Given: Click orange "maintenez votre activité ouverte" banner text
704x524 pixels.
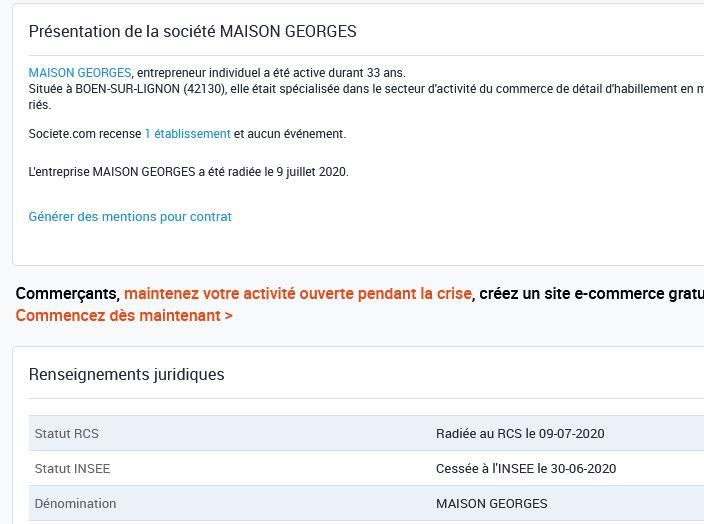Looking at the screenshot, I should (x=297, y=294).
